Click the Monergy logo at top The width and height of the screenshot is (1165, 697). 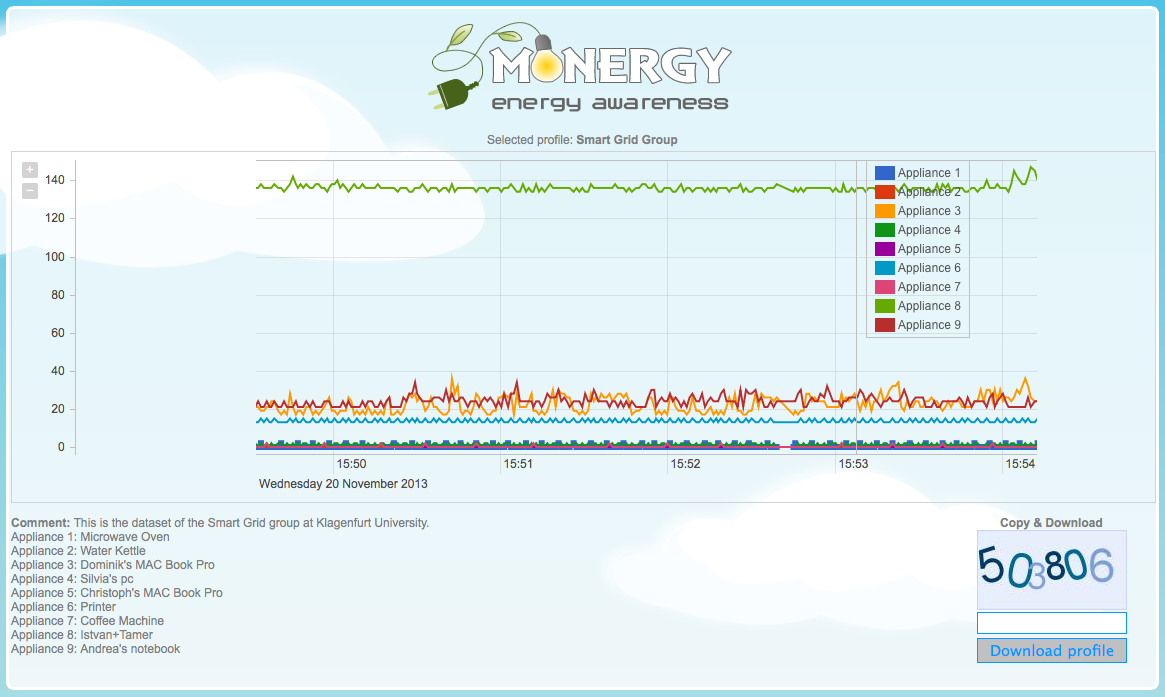(581, 67)
